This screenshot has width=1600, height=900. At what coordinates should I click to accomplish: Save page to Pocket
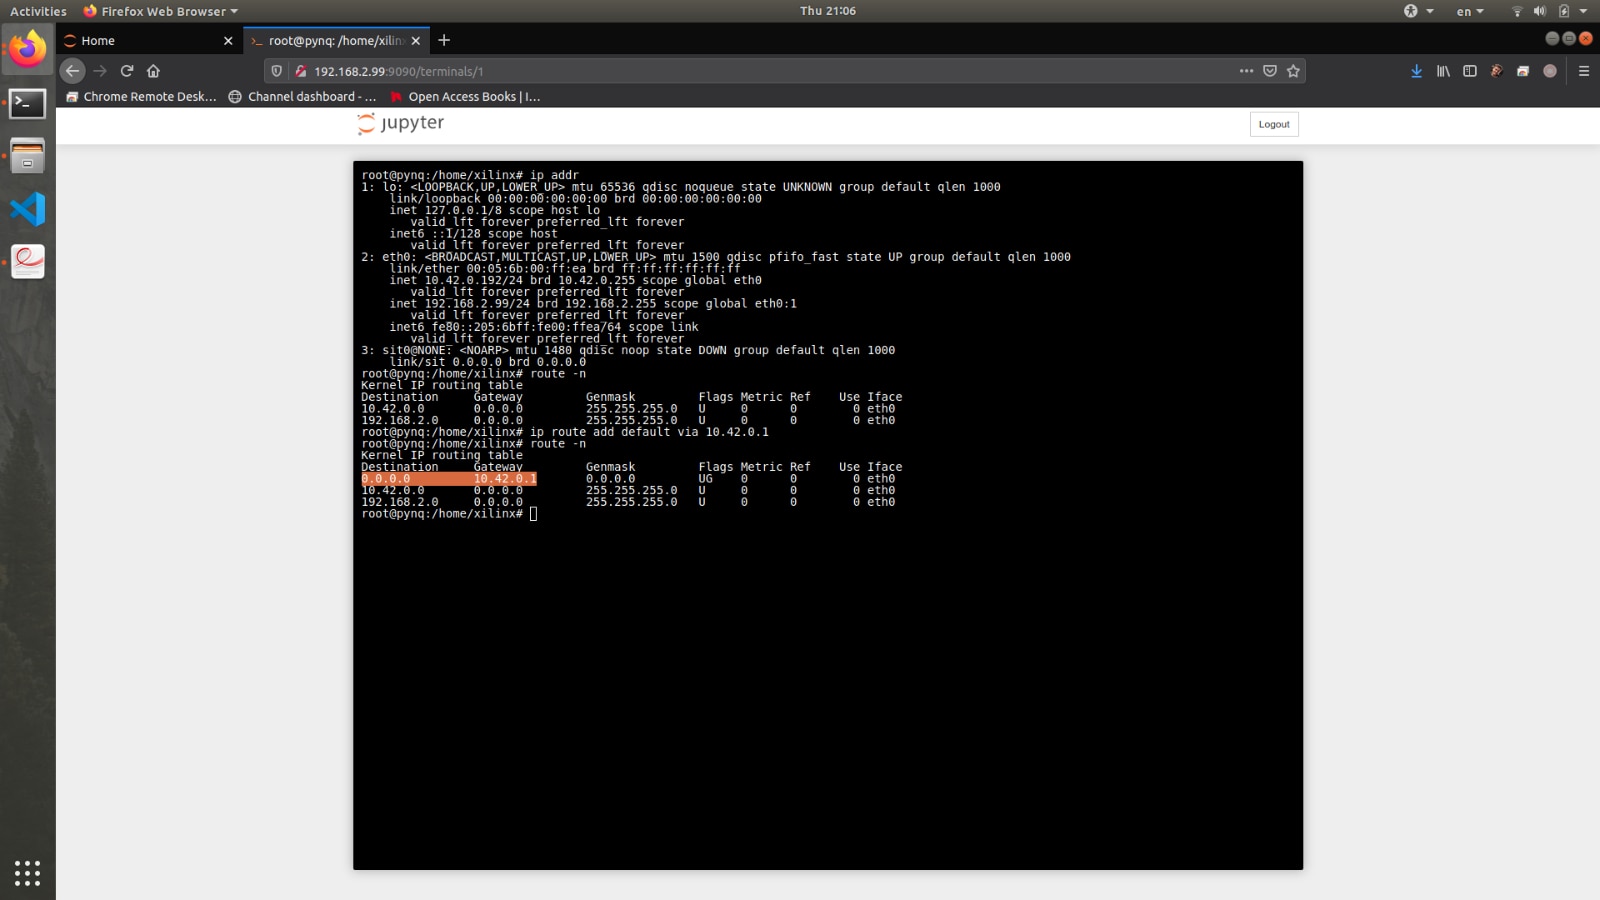(1270, 71)
